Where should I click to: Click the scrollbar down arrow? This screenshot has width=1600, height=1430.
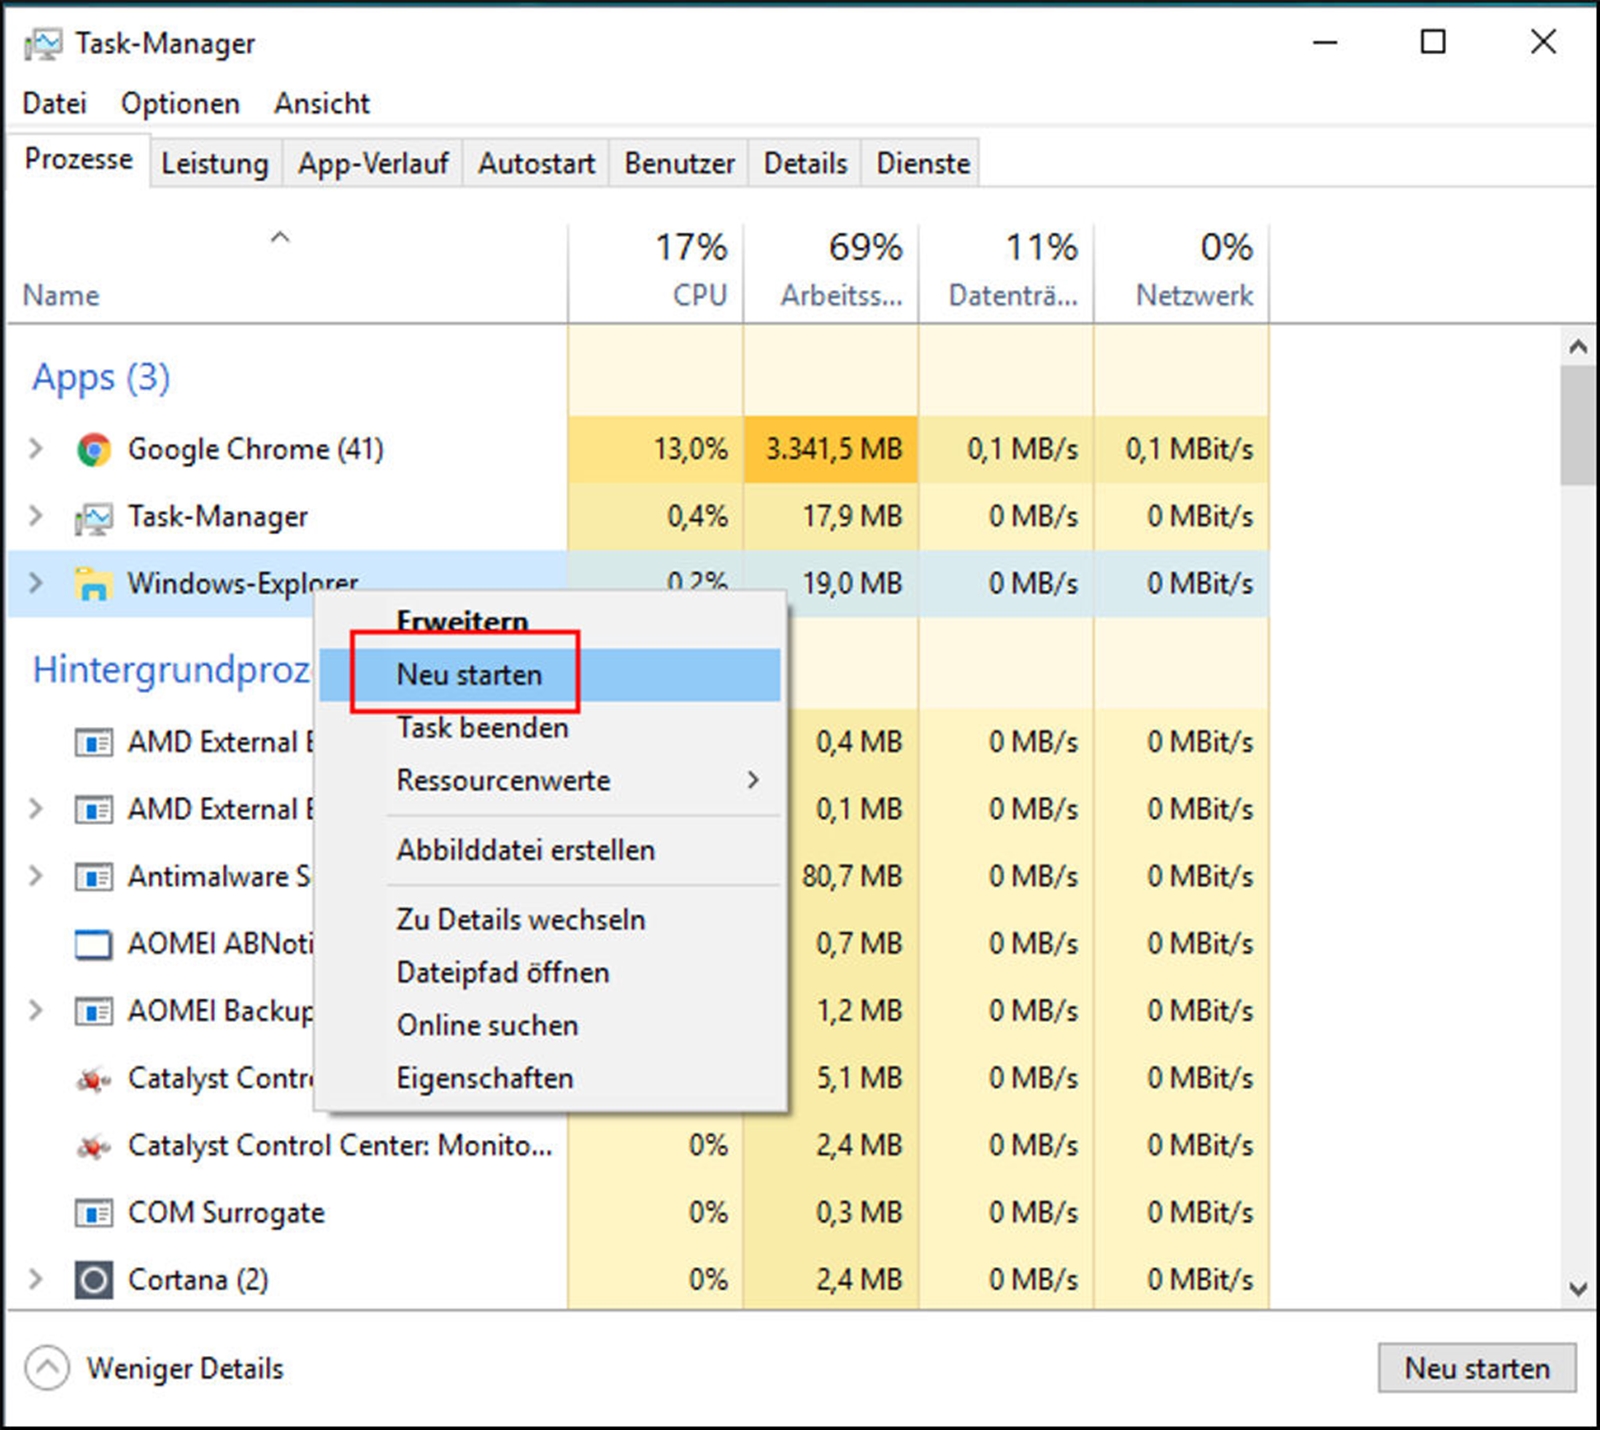[1578, 1289]
